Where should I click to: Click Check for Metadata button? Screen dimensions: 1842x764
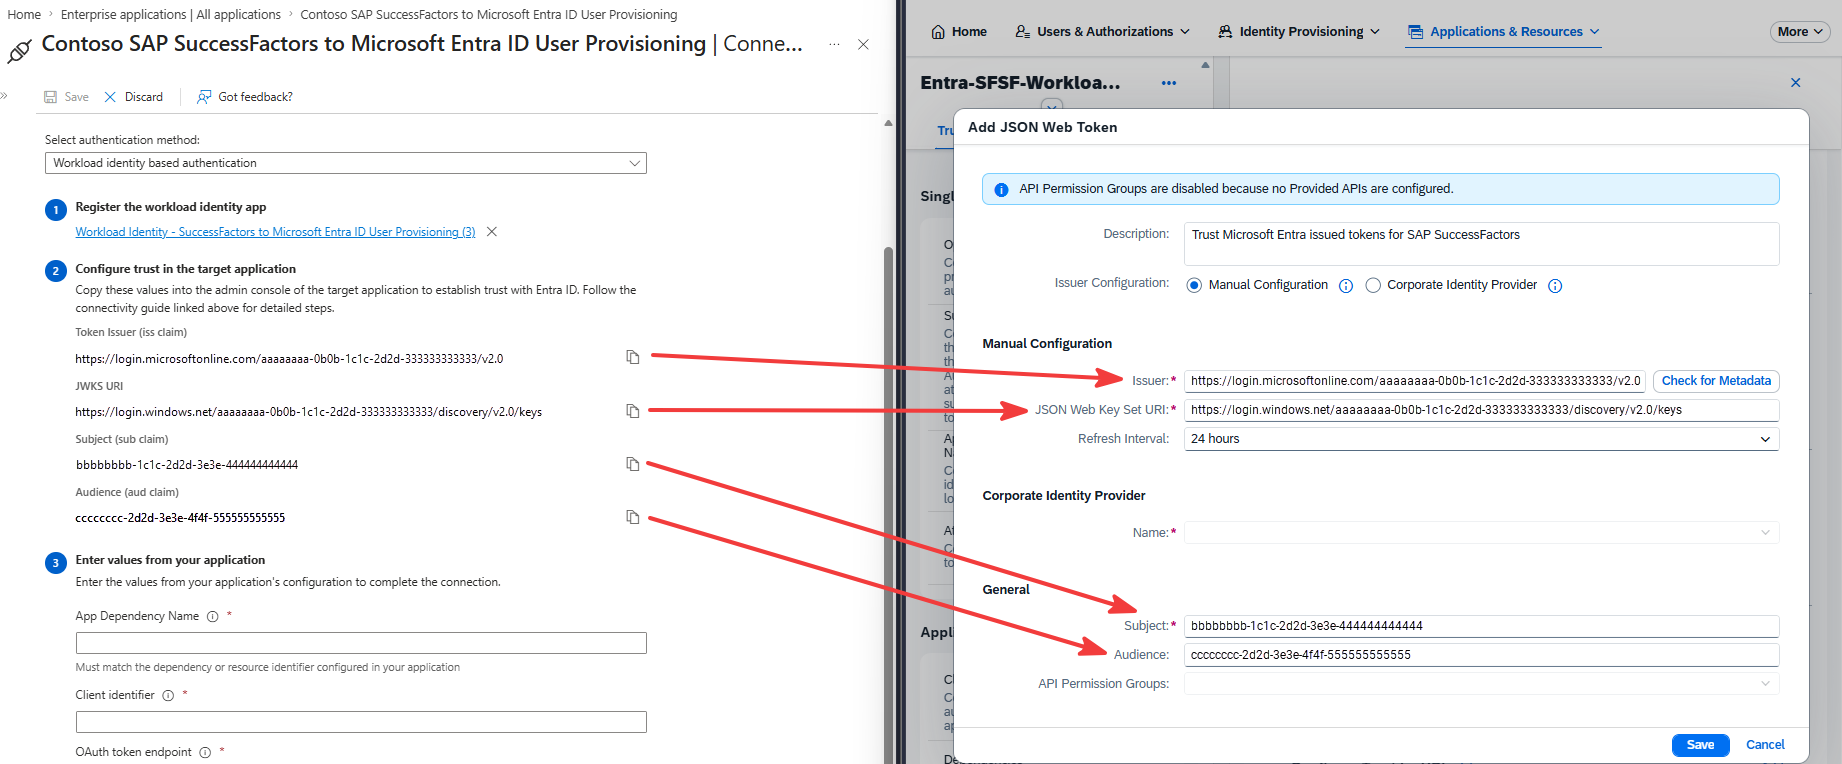[1716, 381]
